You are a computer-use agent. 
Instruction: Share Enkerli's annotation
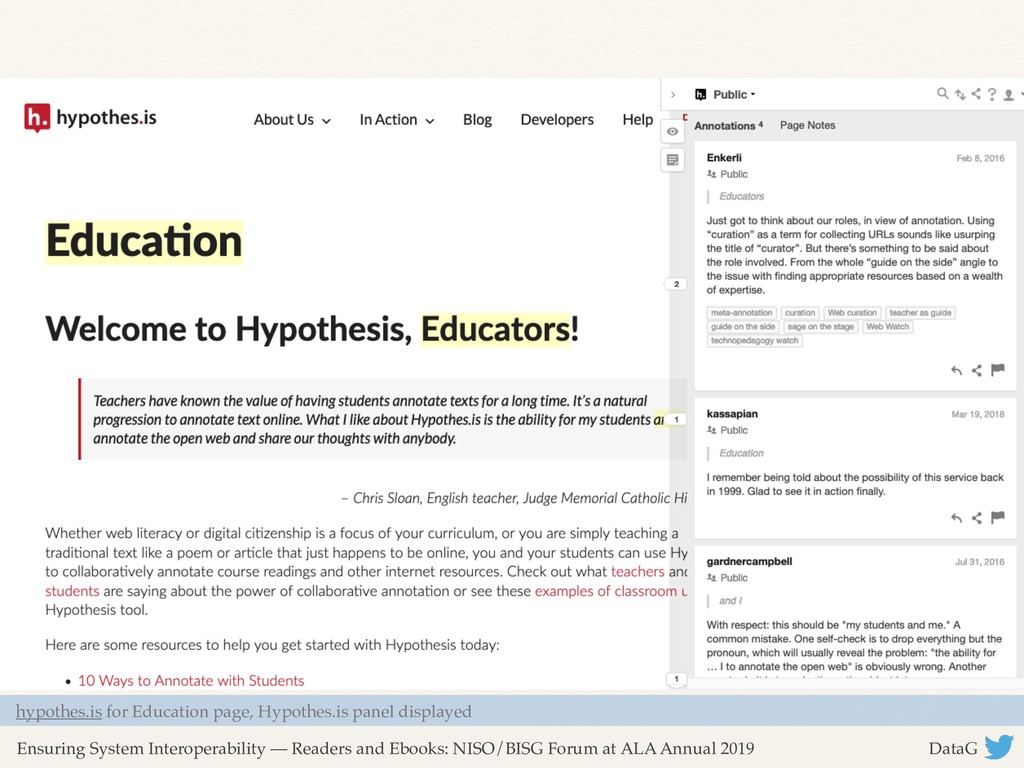pos(977,370)
